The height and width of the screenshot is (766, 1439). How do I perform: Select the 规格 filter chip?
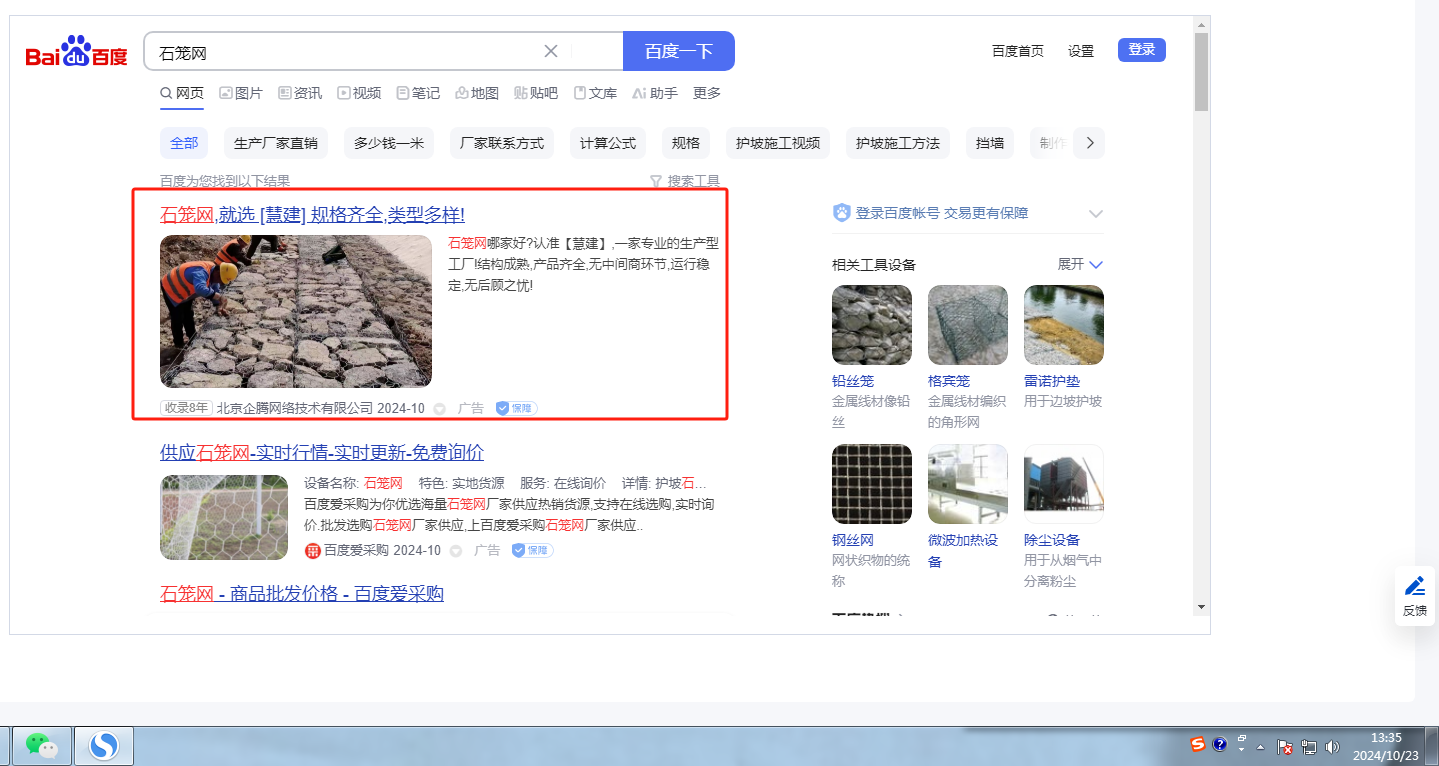click(686, 143)
